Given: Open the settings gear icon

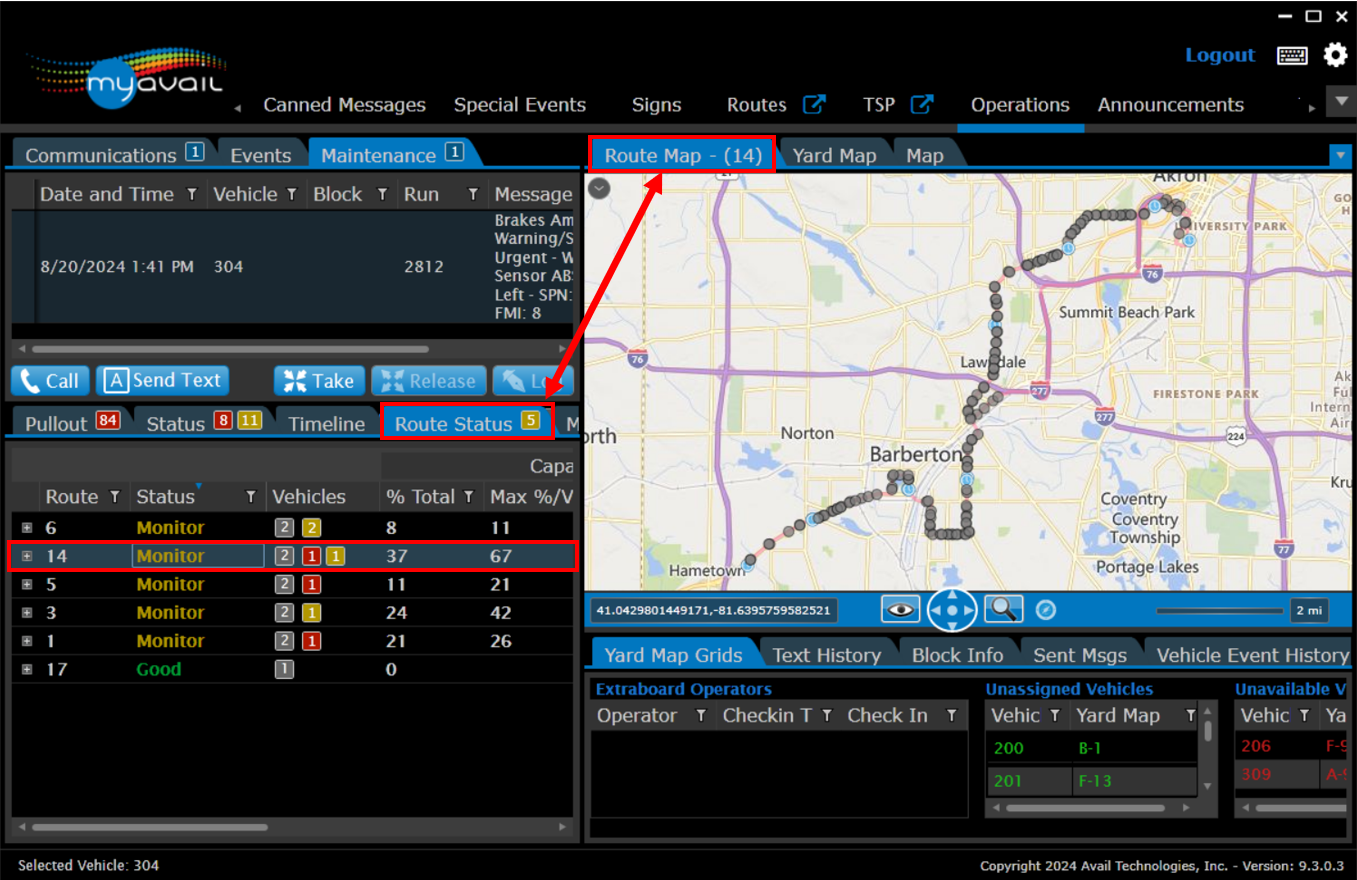Looking at the screenshot, I should [1335, 55].
